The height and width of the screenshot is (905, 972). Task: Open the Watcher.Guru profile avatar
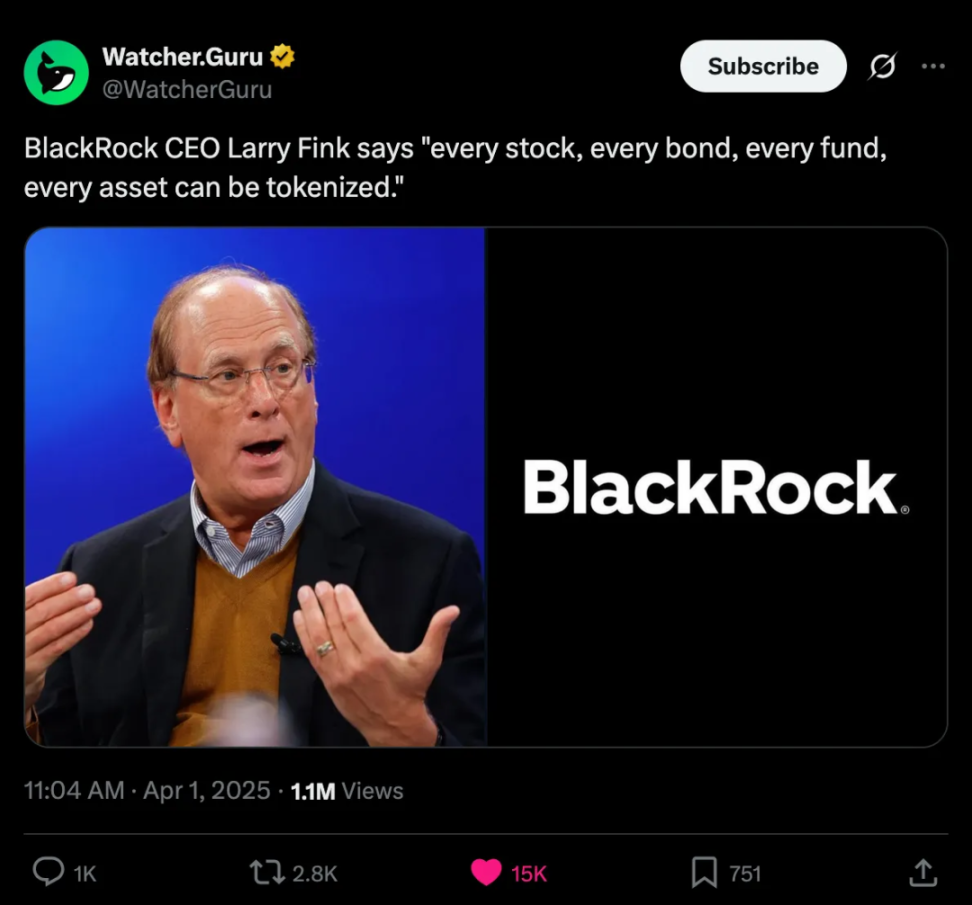[56, 73]
